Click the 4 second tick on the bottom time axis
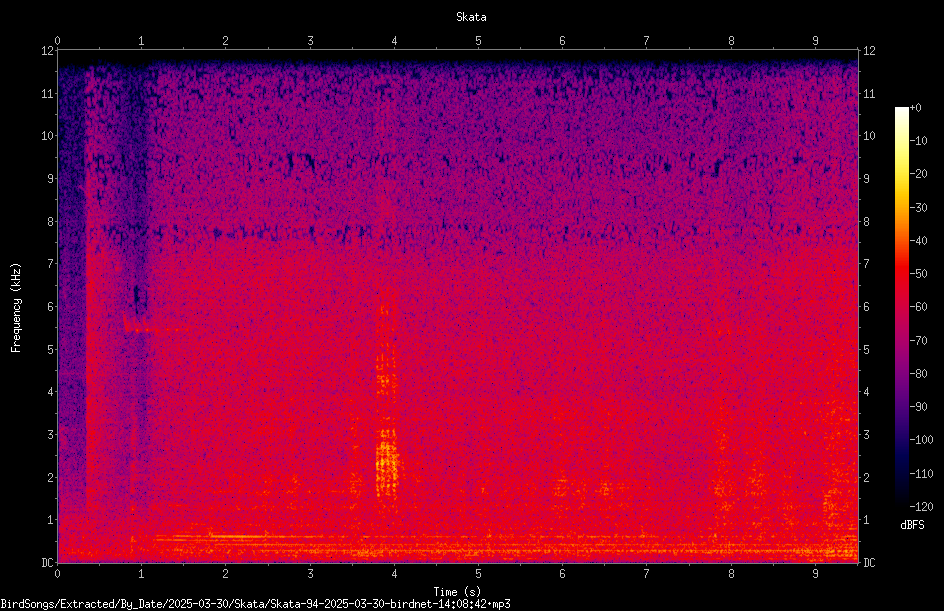The width and height of the screenshot is (944, 611). pyautogui.click(x=394, y=574)
